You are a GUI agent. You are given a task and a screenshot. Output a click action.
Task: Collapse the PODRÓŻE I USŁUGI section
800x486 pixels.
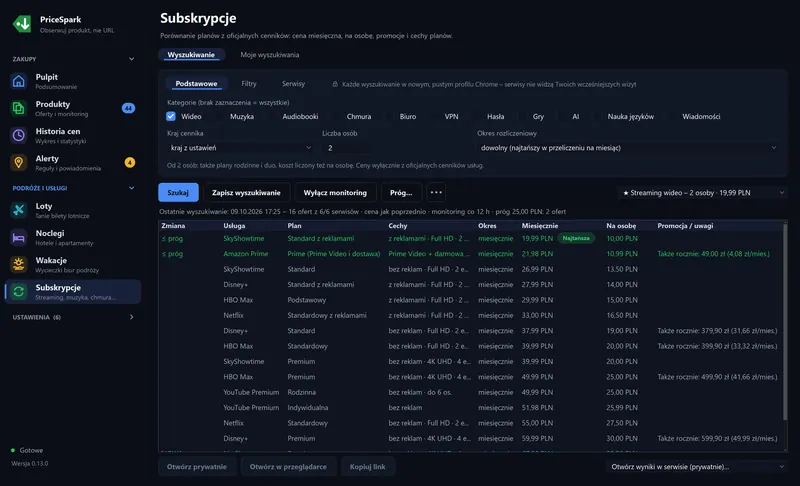tap(132, 188)
